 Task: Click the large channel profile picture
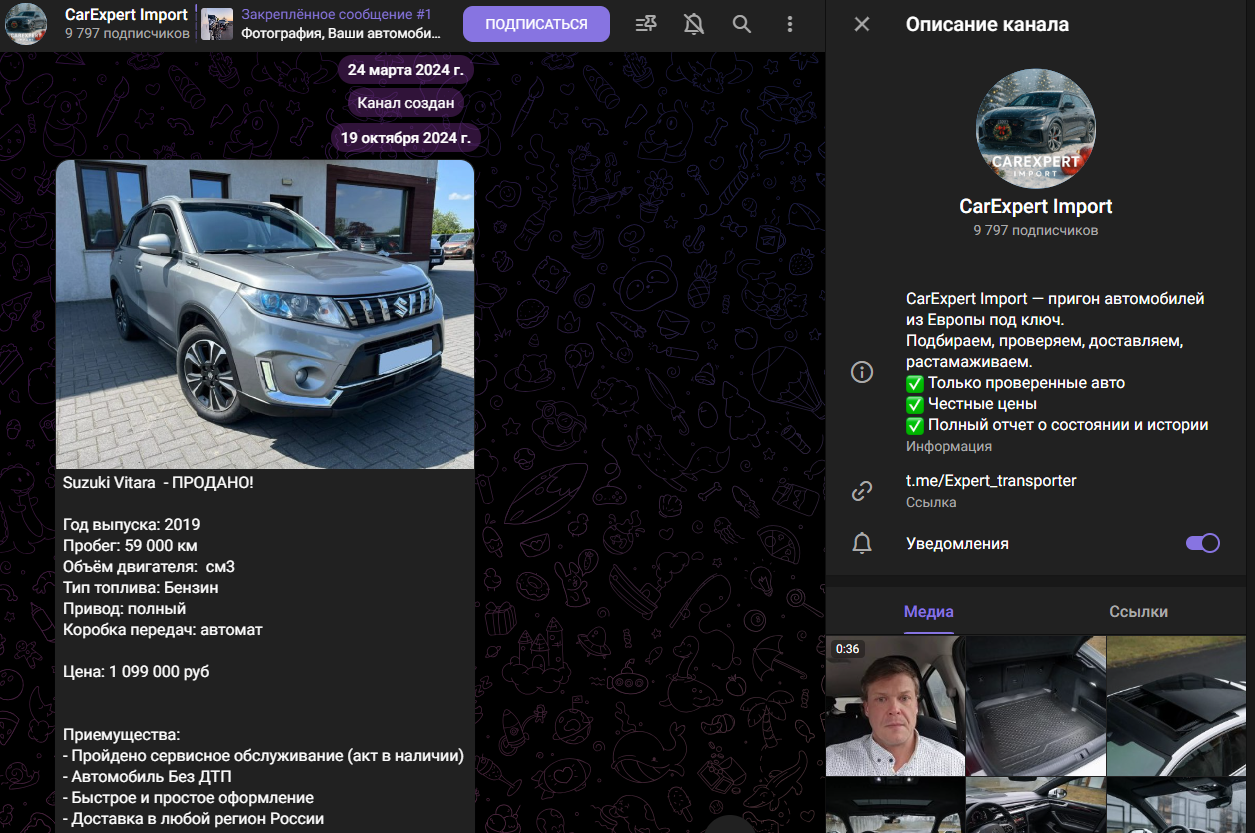(x=1036, y=129)
